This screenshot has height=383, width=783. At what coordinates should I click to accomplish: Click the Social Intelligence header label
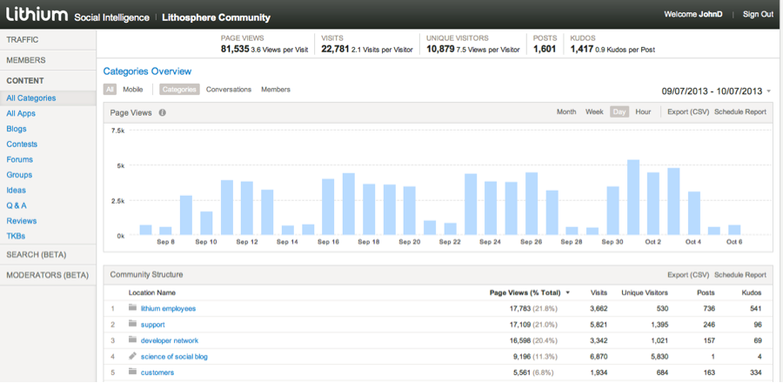112,17
